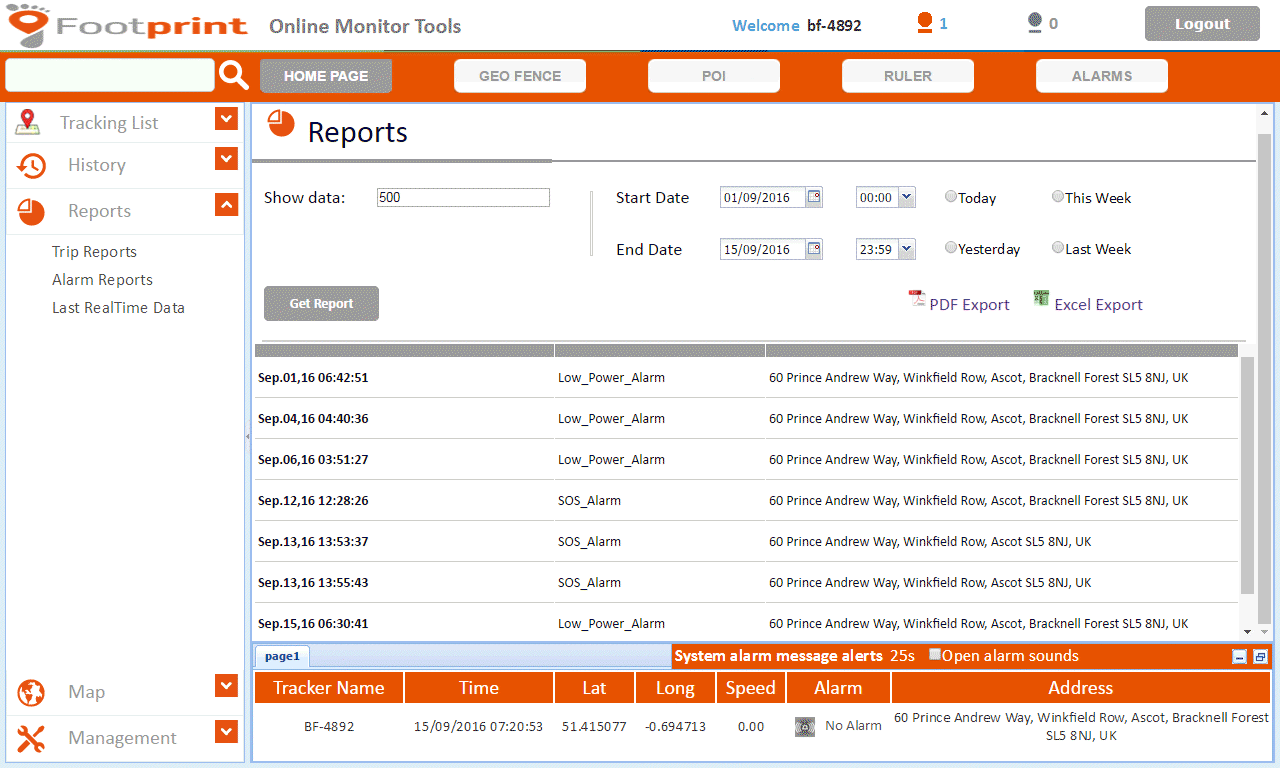Viewport: 1280px width, 768px height.
Task: Open calendar picker for Start Date
Action: click(x=814, y=197)
